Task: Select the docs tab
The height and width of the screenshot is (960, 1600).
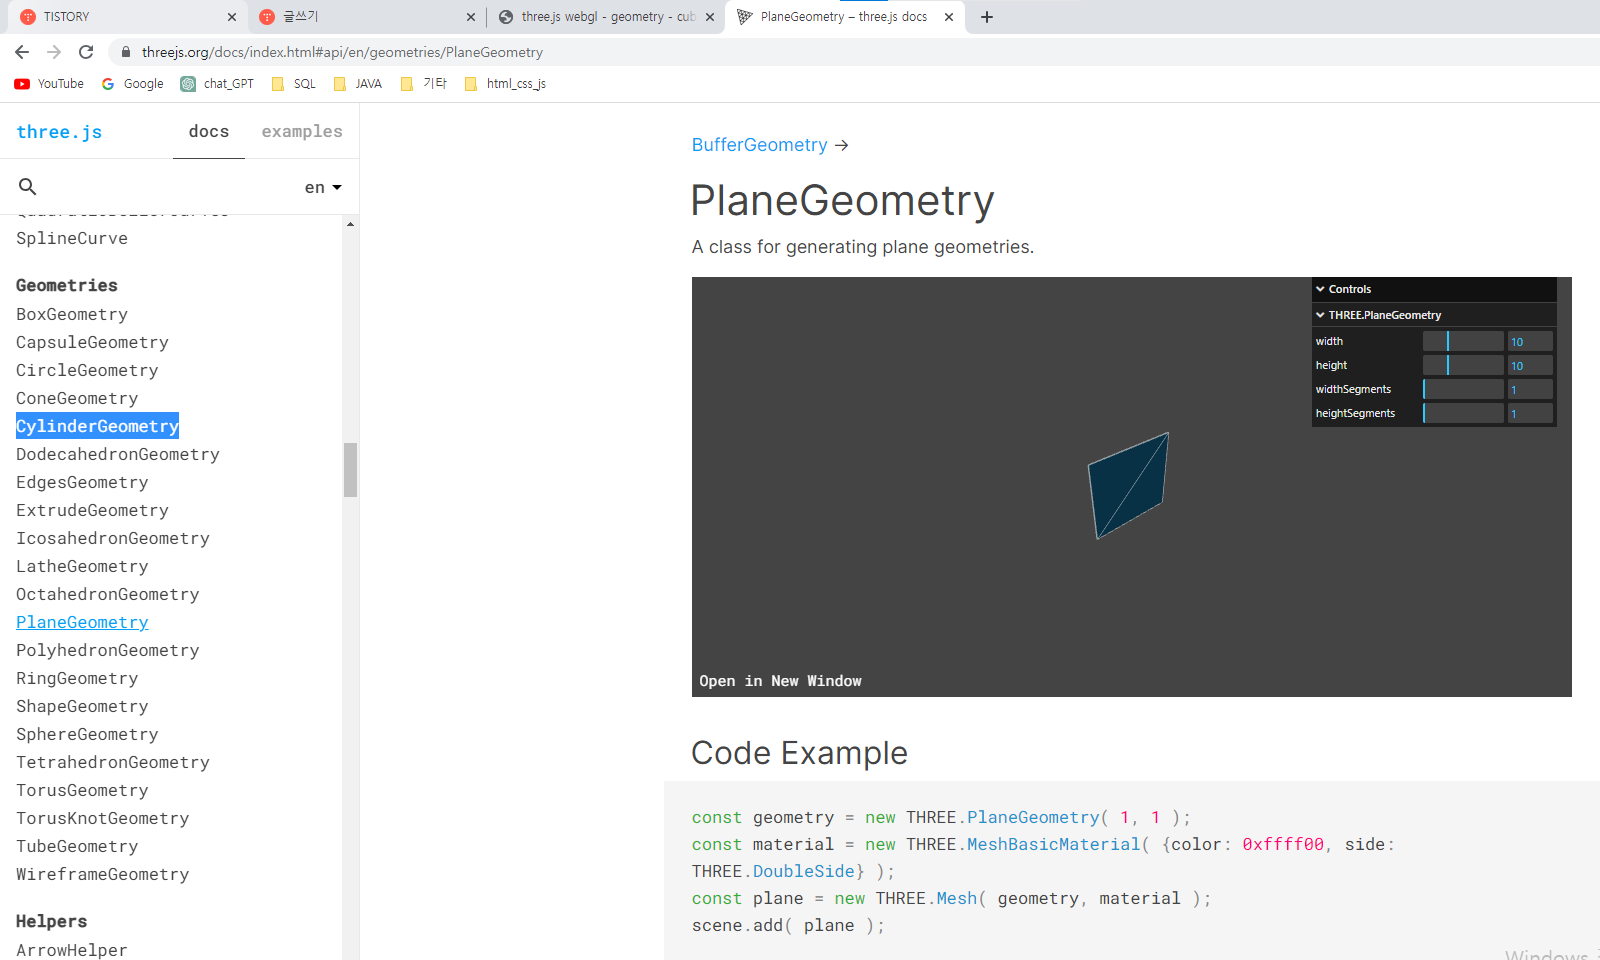Action: click(x=209, y=132)
